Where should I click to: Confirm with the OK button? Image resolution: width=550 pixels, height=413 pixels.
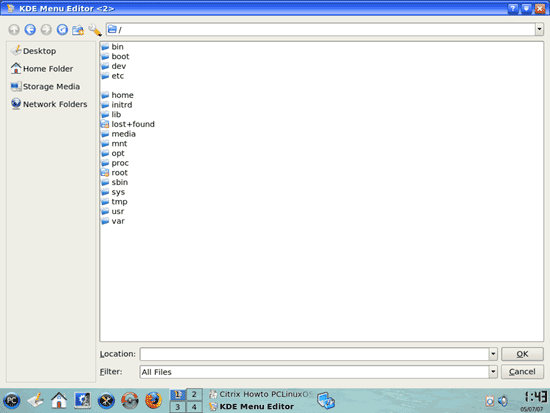coord(522,354)
